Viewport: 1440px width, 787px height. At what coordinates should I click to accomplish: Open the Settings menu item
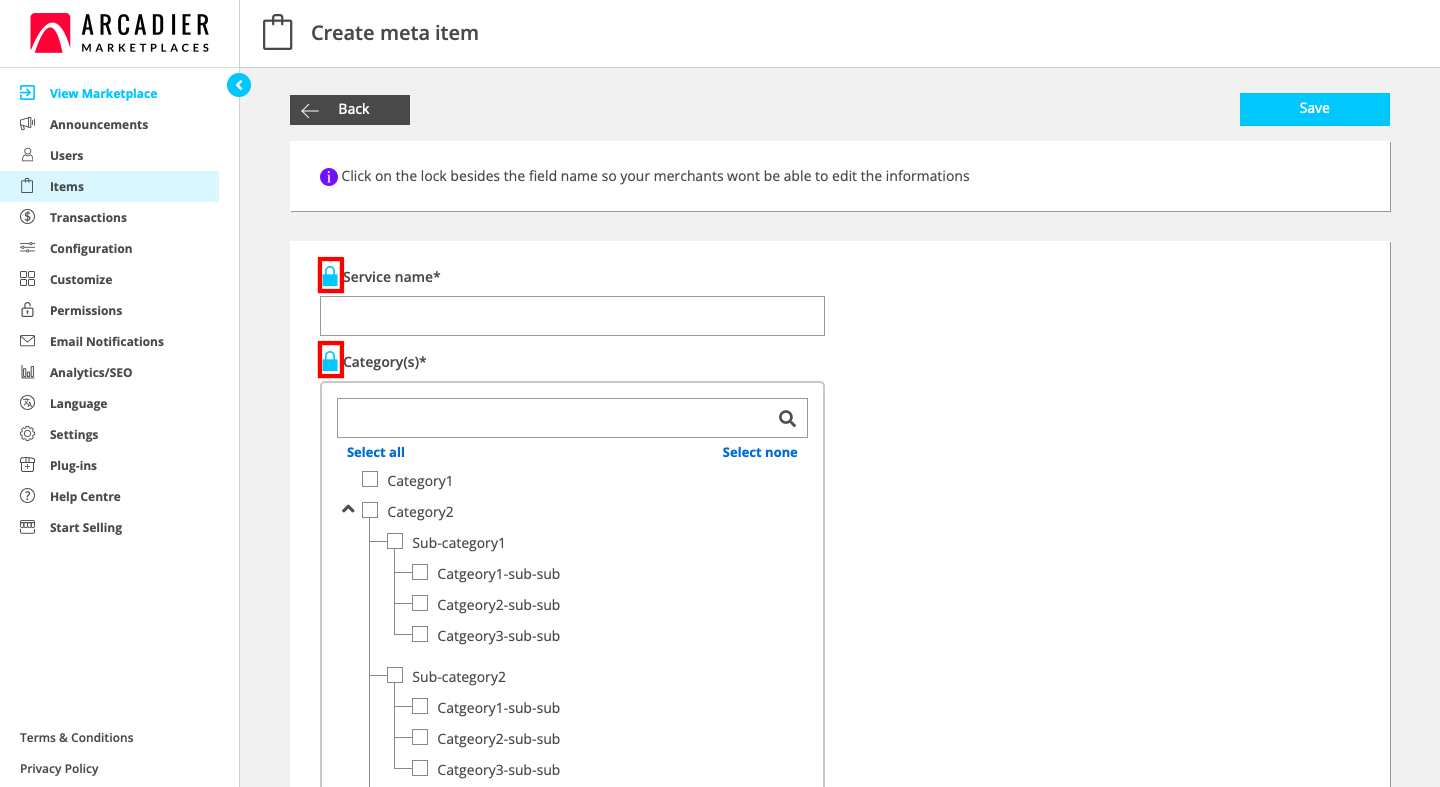(74, 434)
